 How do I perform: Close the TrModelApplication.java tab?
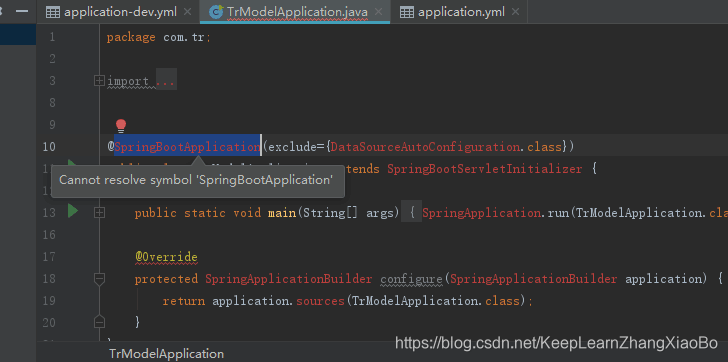pos(378,12)
